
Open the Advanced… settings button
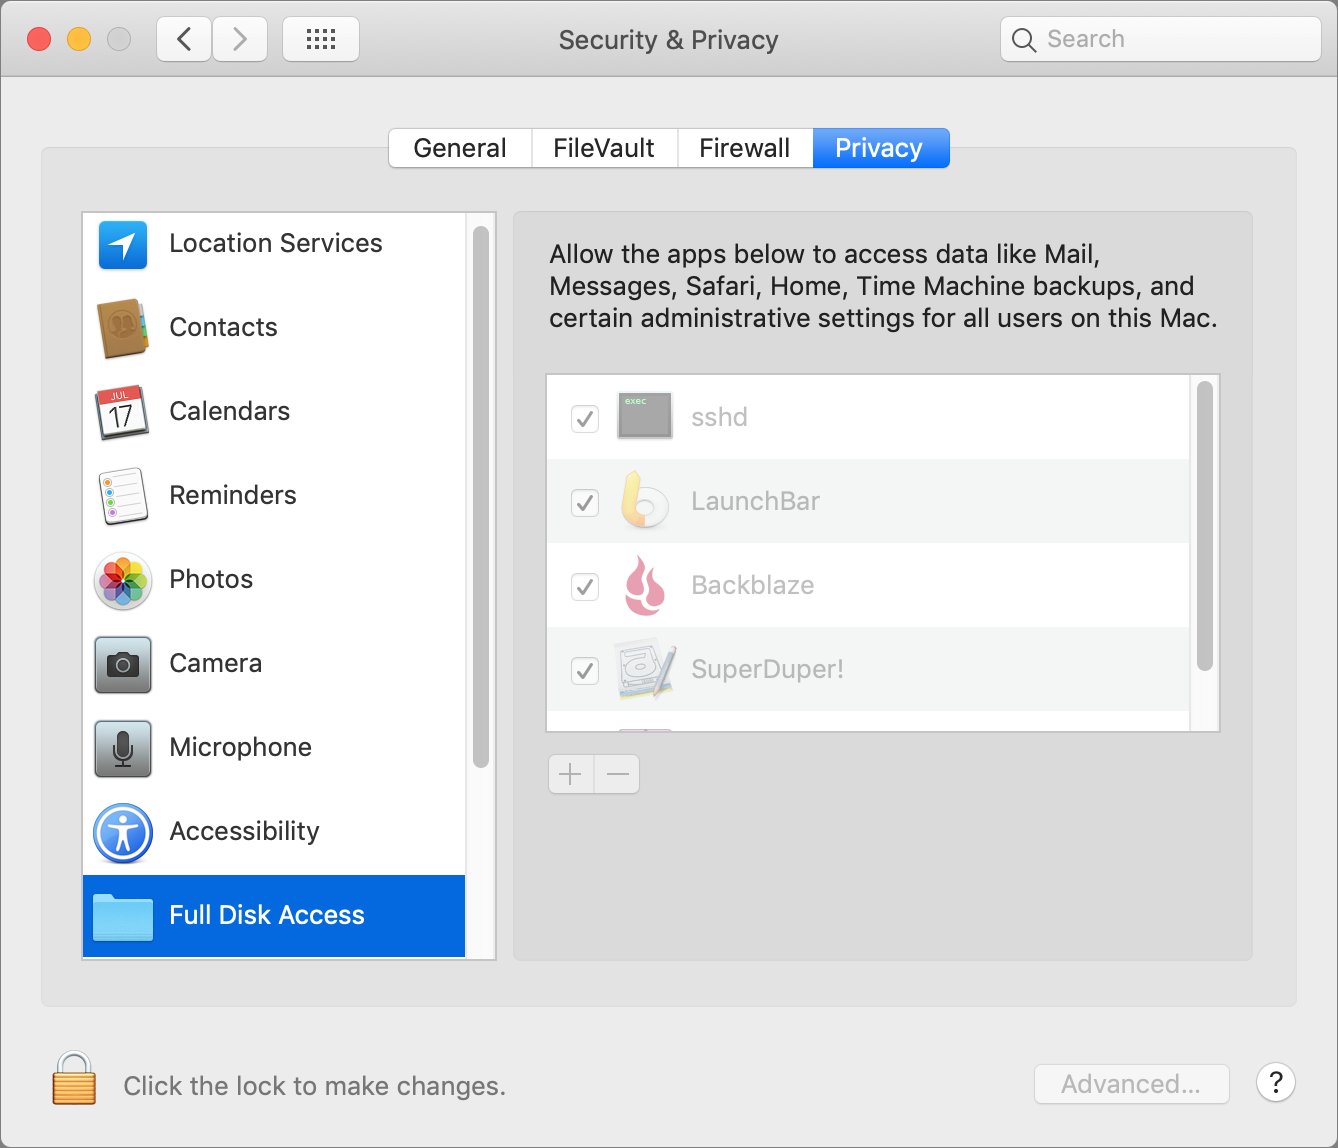pyautogui.click(x=1132, y=1084)
